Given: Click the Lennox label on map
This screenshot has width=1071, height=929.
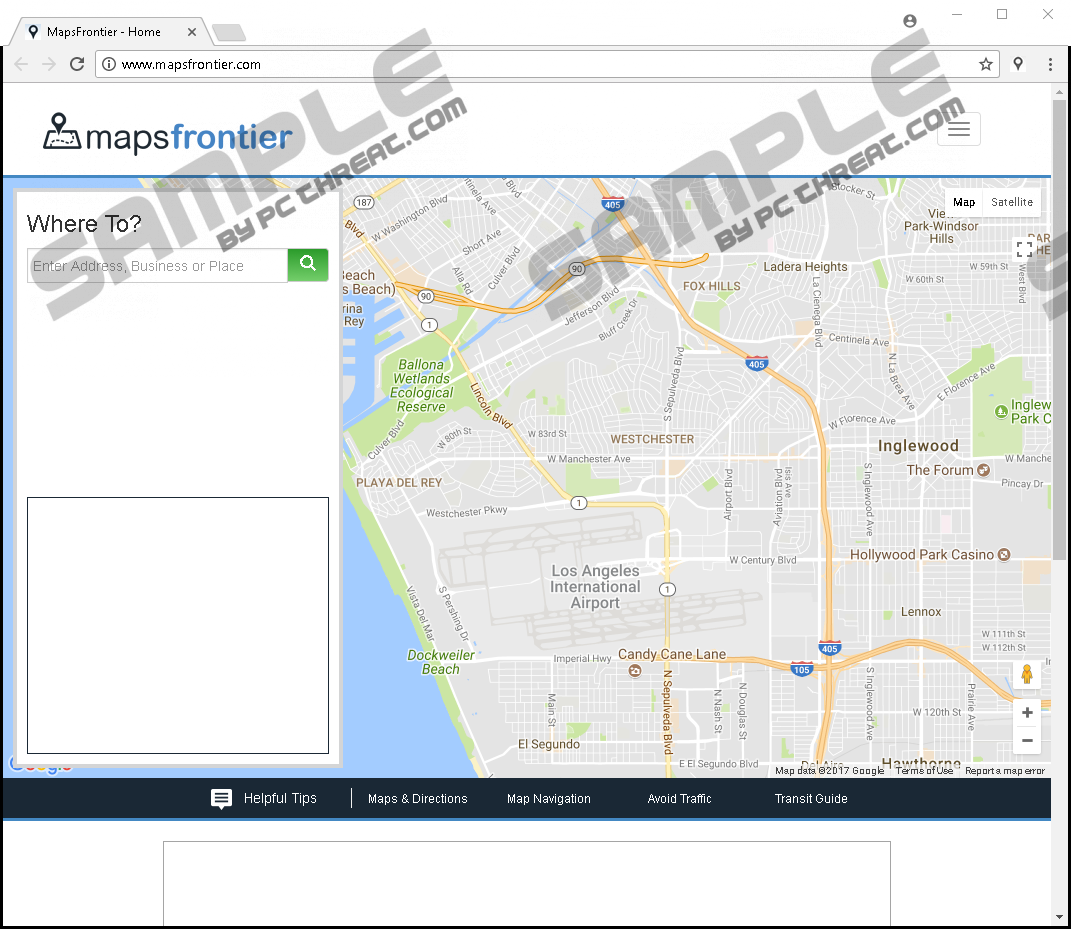Looking at the screenshot, I should click(x=921, y=612).
